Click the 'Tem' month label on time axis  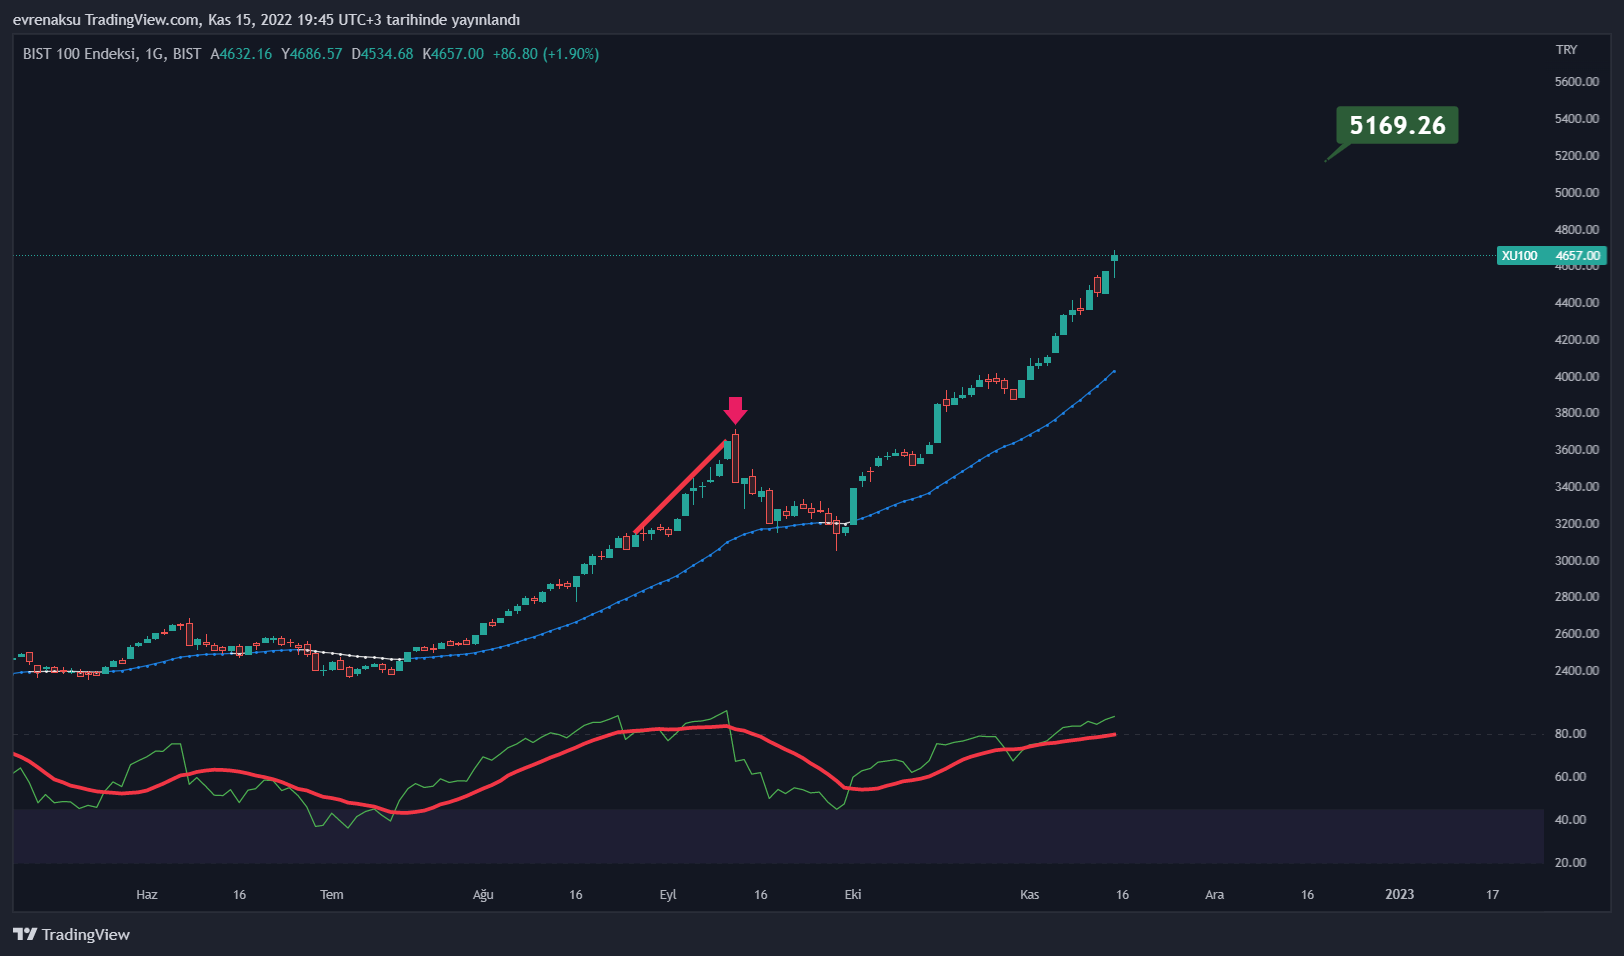click(332, 895)
